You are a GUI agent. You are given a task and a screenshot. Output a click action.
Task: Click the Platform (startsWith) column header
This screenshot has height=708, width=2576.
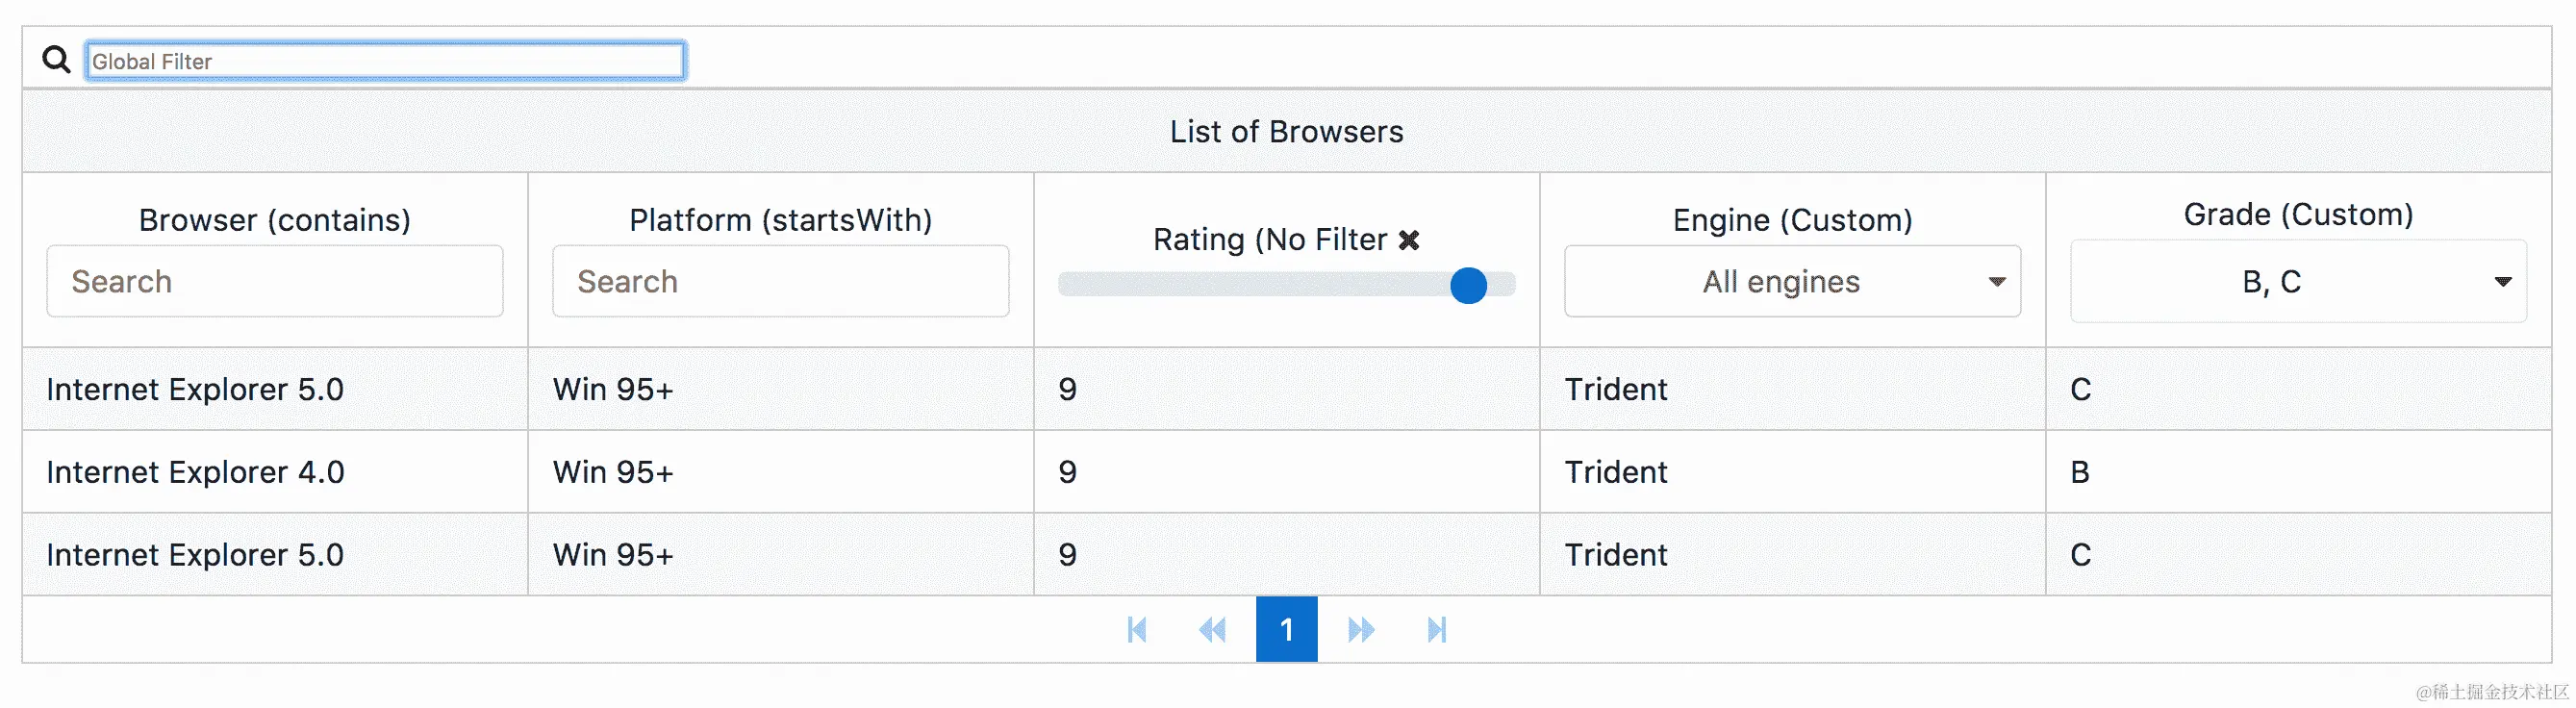780,220
